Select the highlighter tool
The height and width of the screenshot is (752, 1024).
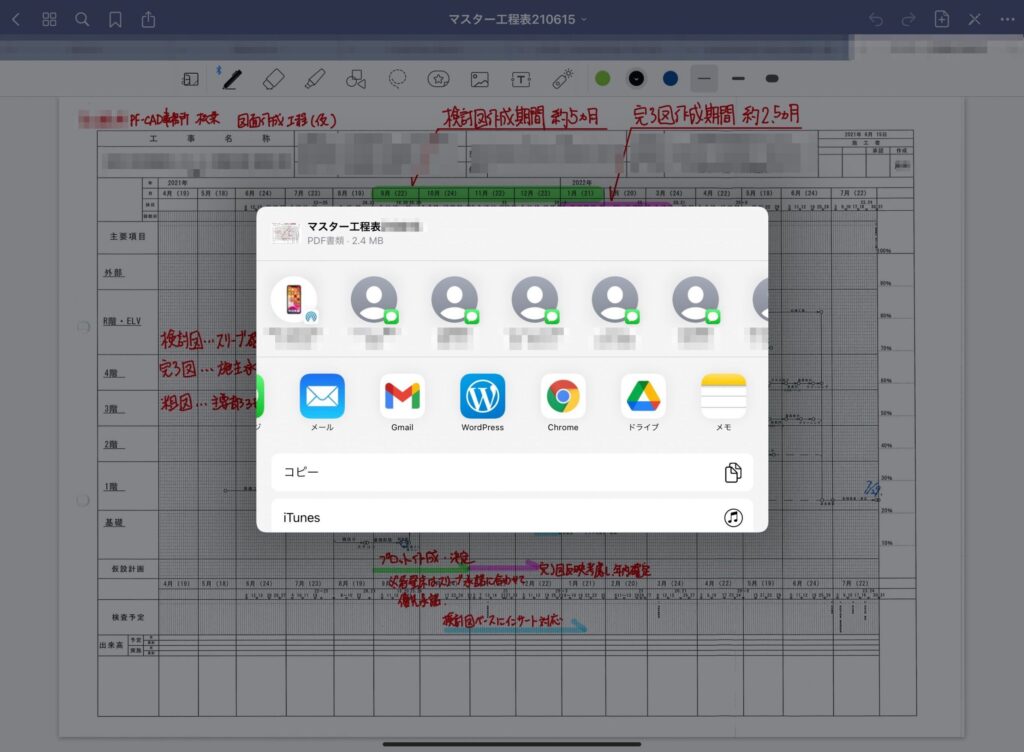point(315,78)
